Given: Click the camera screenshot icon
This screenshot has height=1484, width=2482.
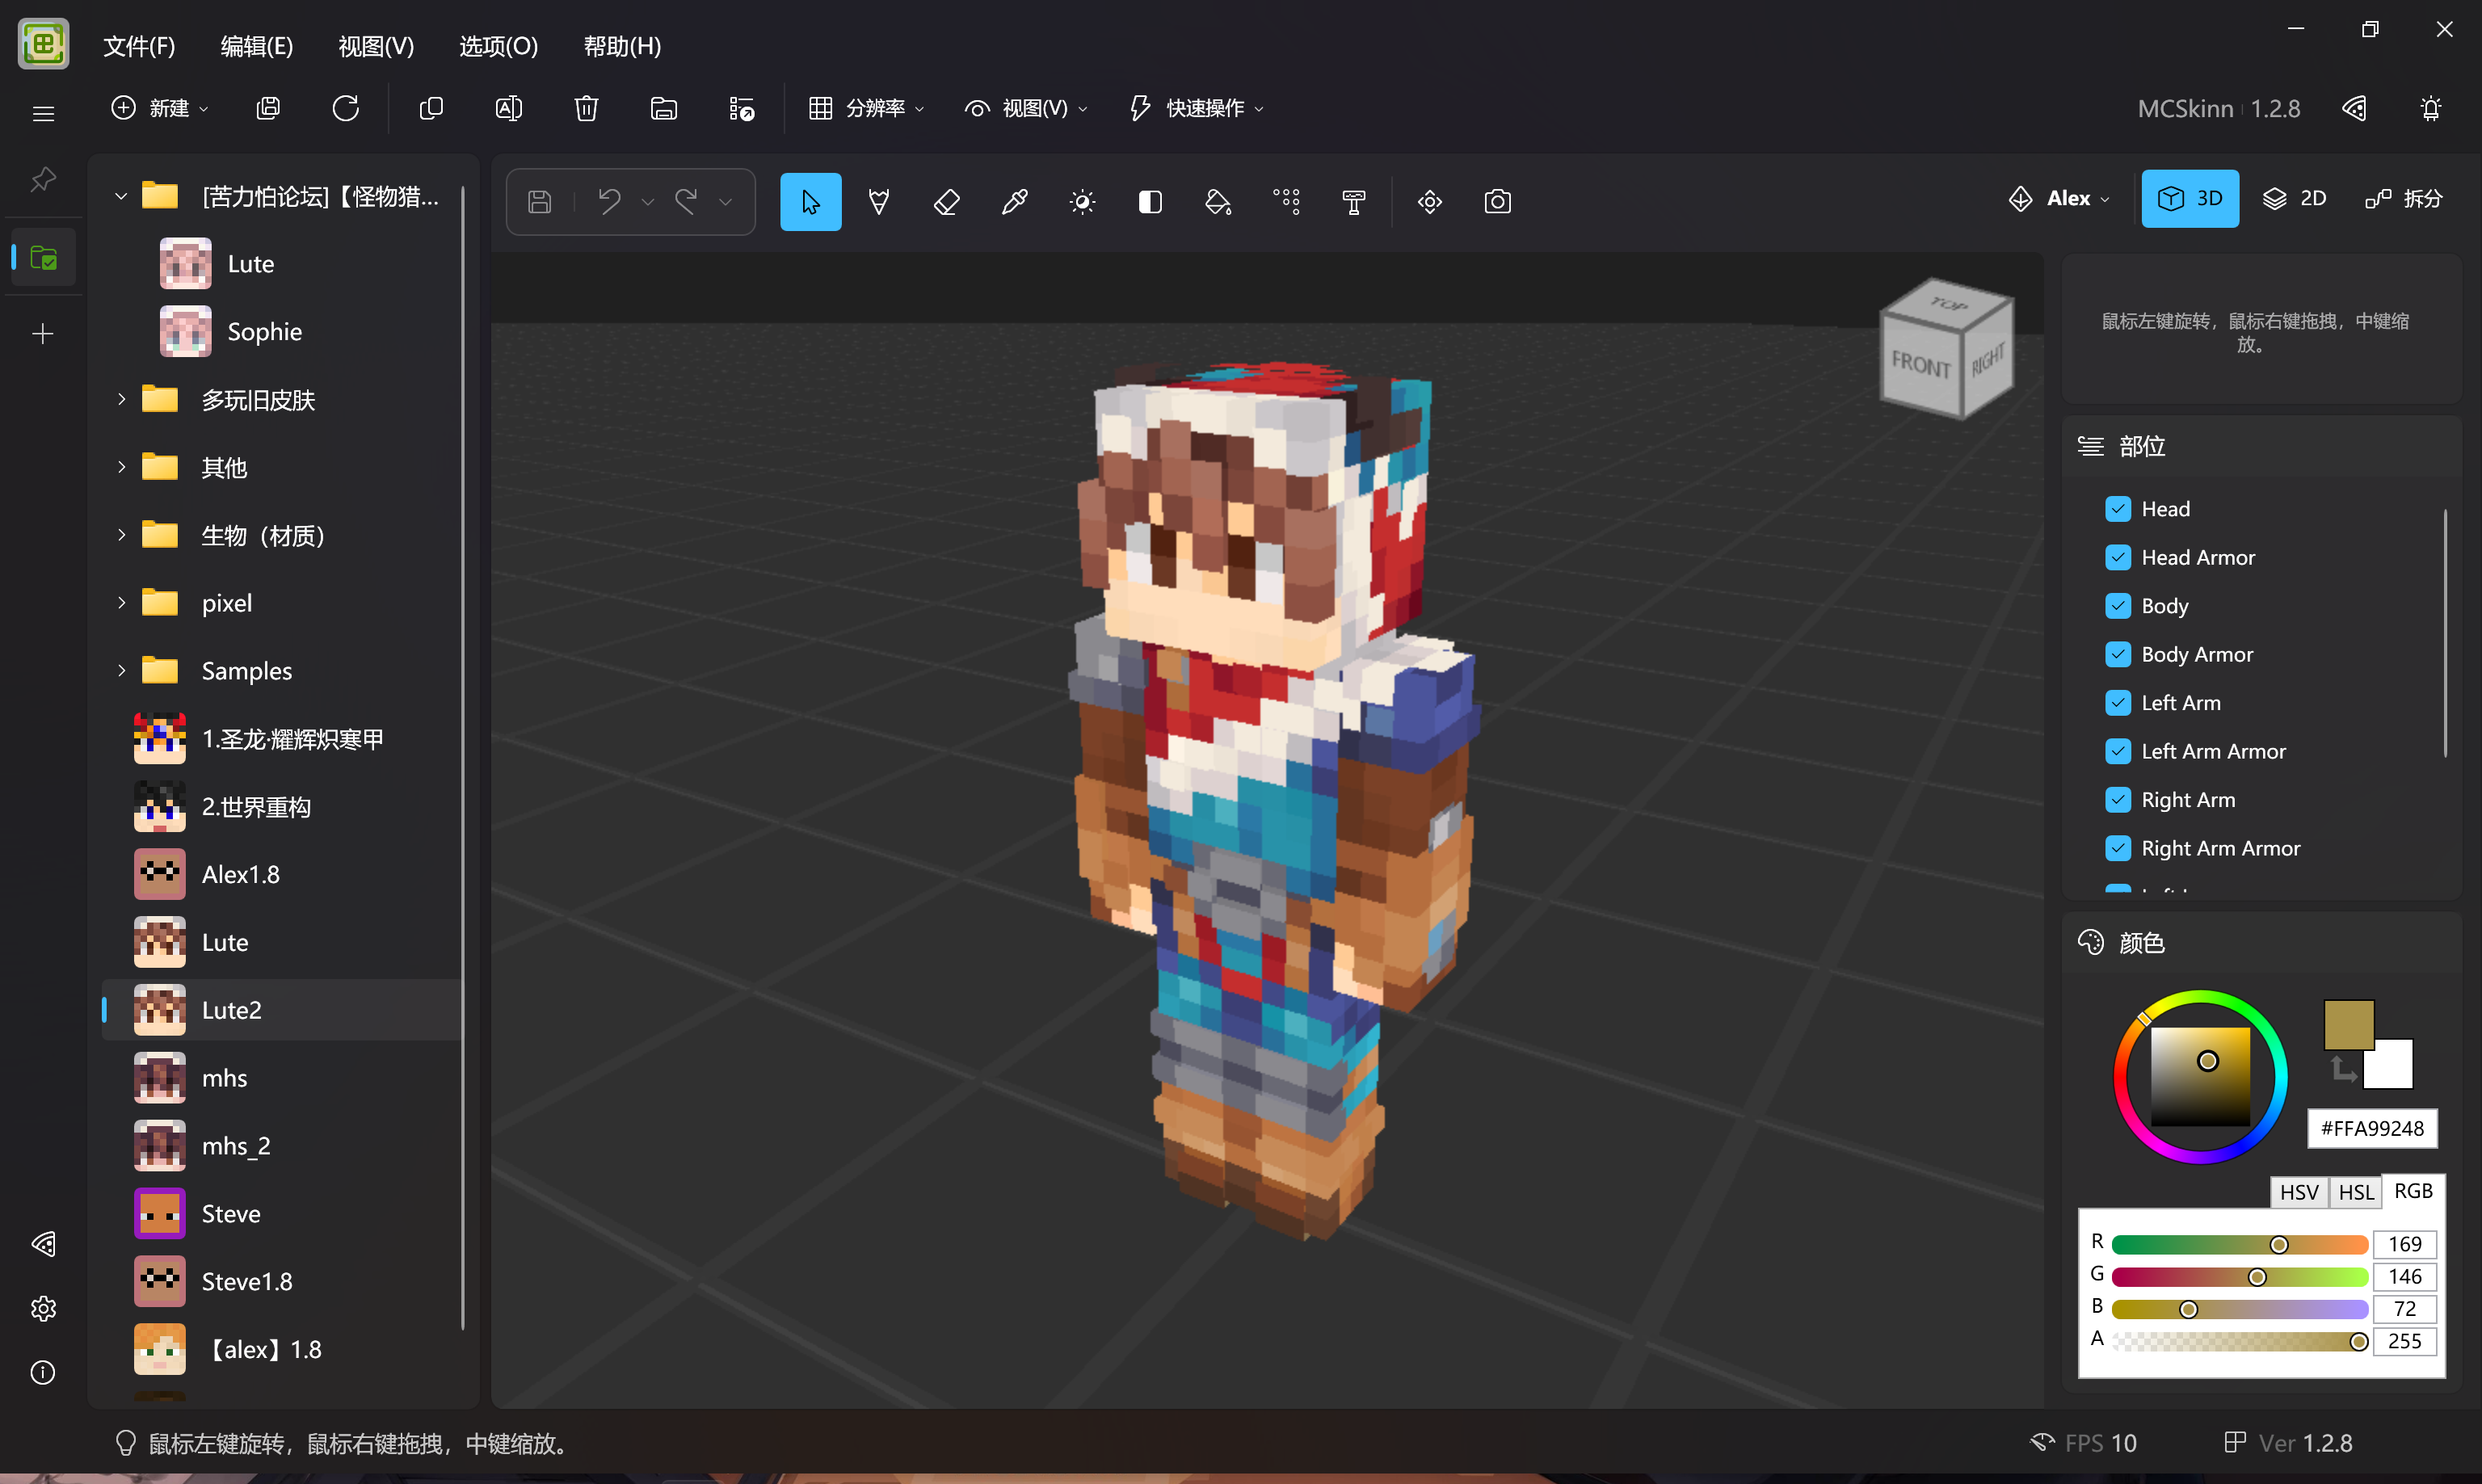Looking at the screenshot, I should click(x=1497, y=201).
